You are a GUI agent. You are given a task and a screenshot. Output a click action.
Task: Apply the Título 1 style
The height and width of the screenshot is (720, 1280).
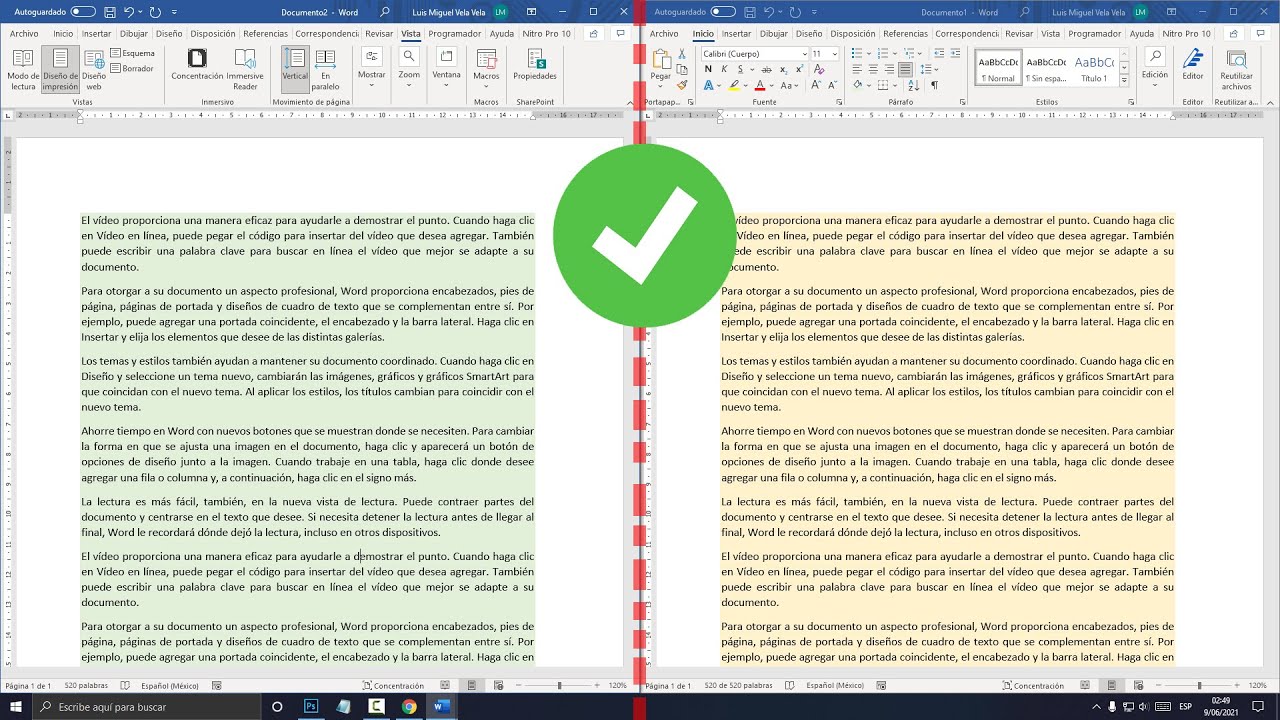tap(1095, 68)
